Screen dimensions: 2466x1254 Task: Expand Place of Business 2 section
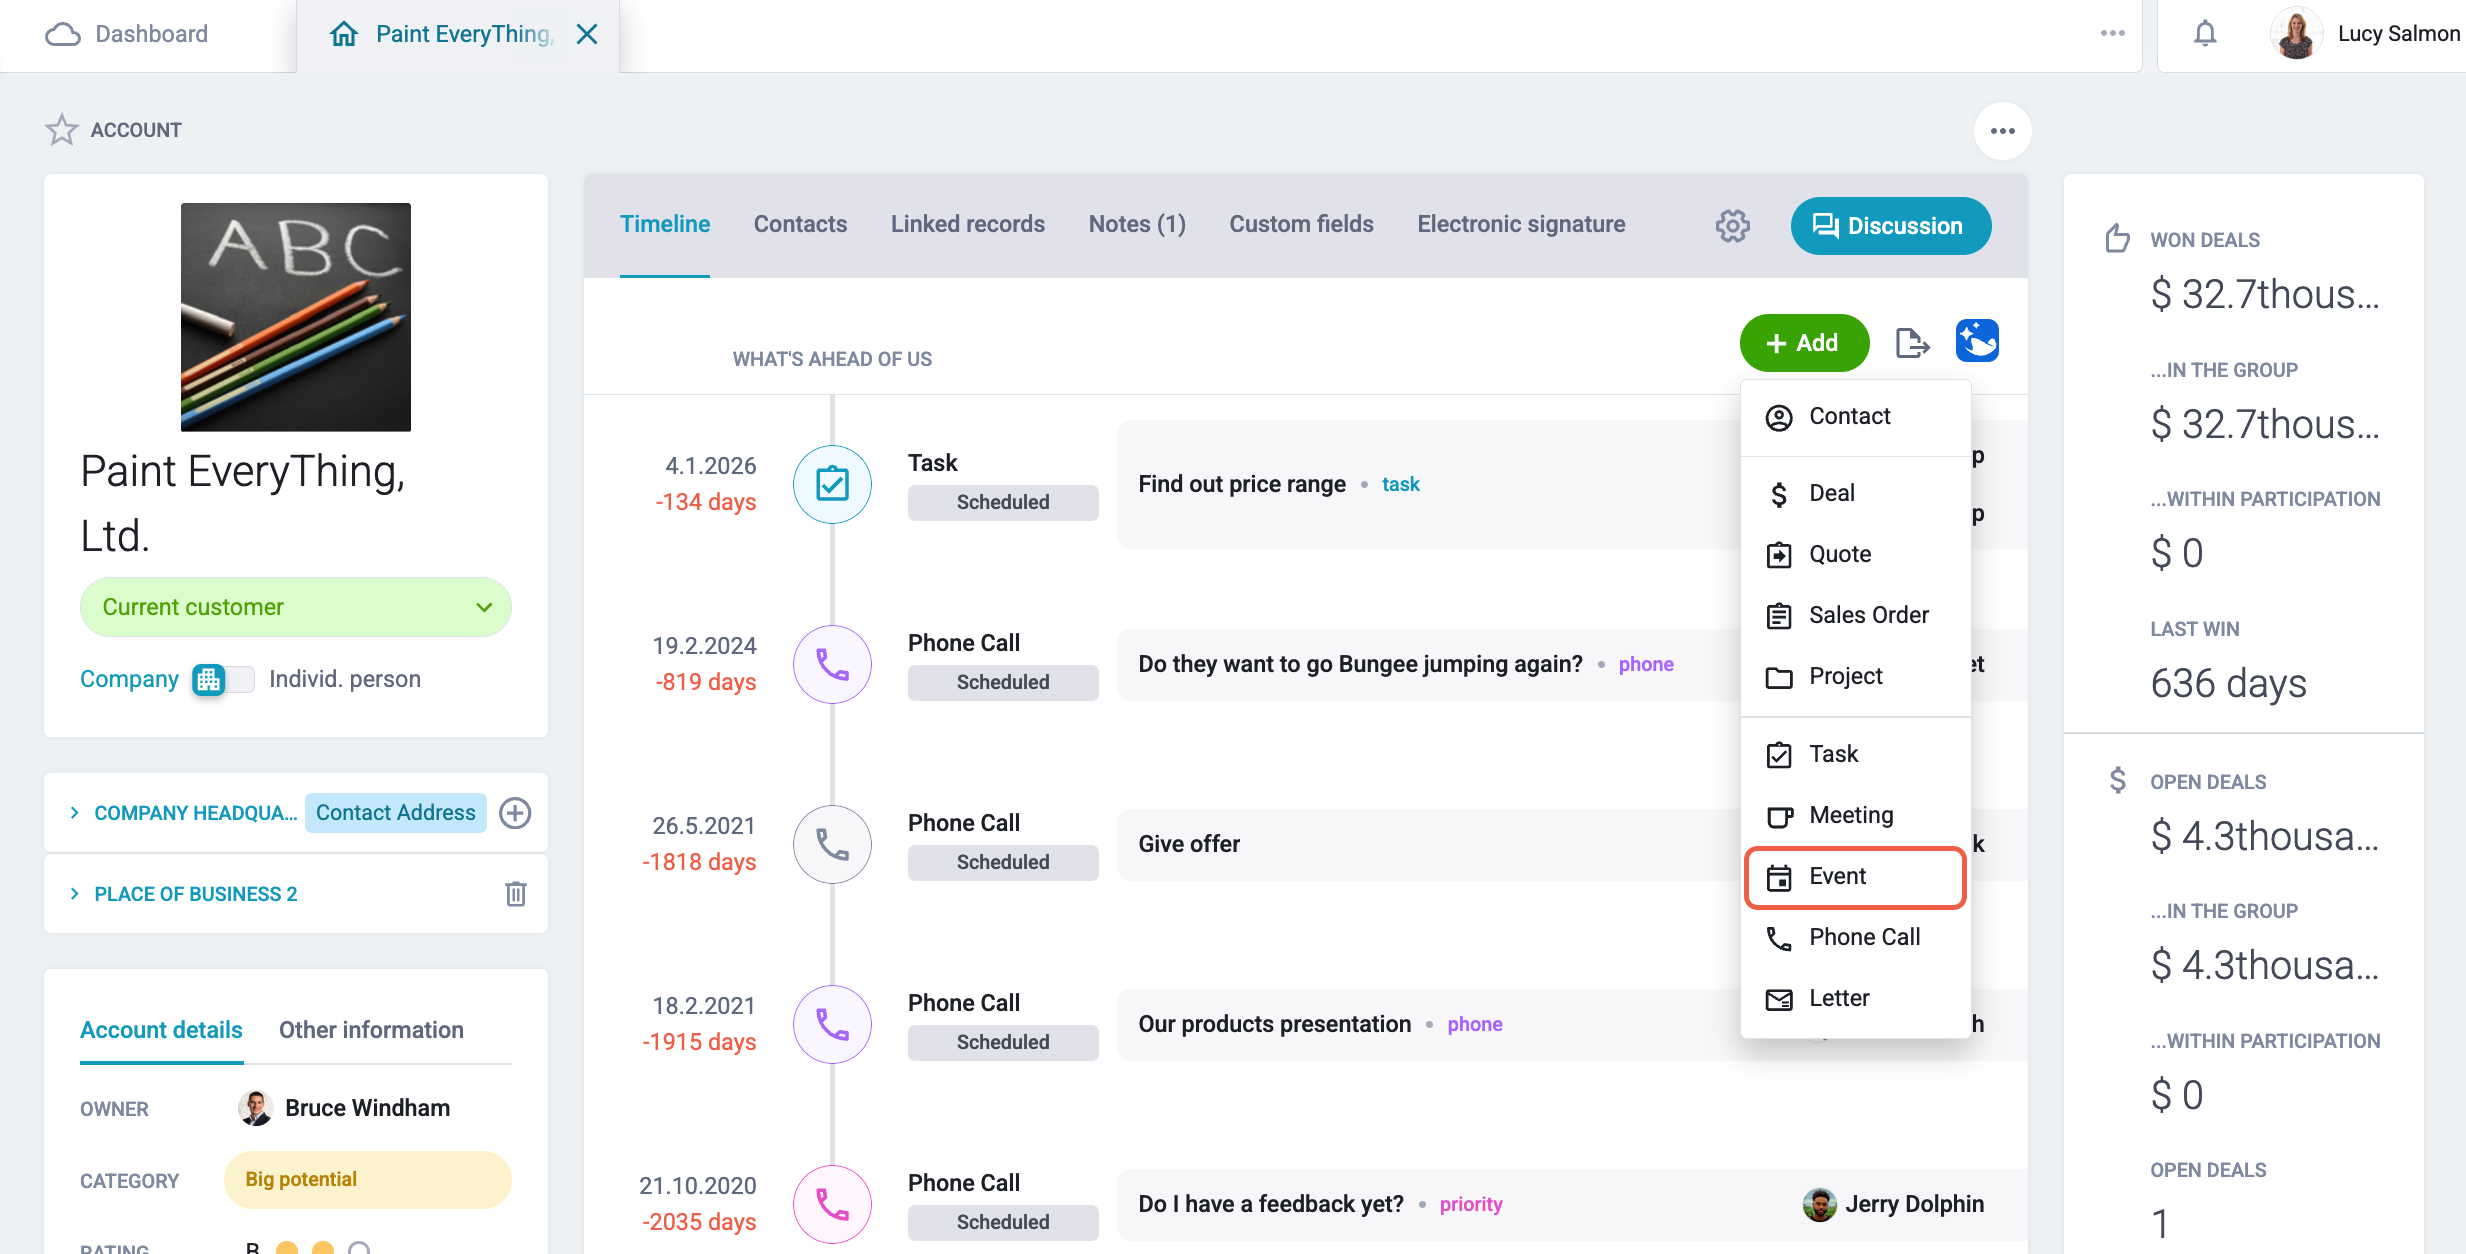(x=75, y=894)
